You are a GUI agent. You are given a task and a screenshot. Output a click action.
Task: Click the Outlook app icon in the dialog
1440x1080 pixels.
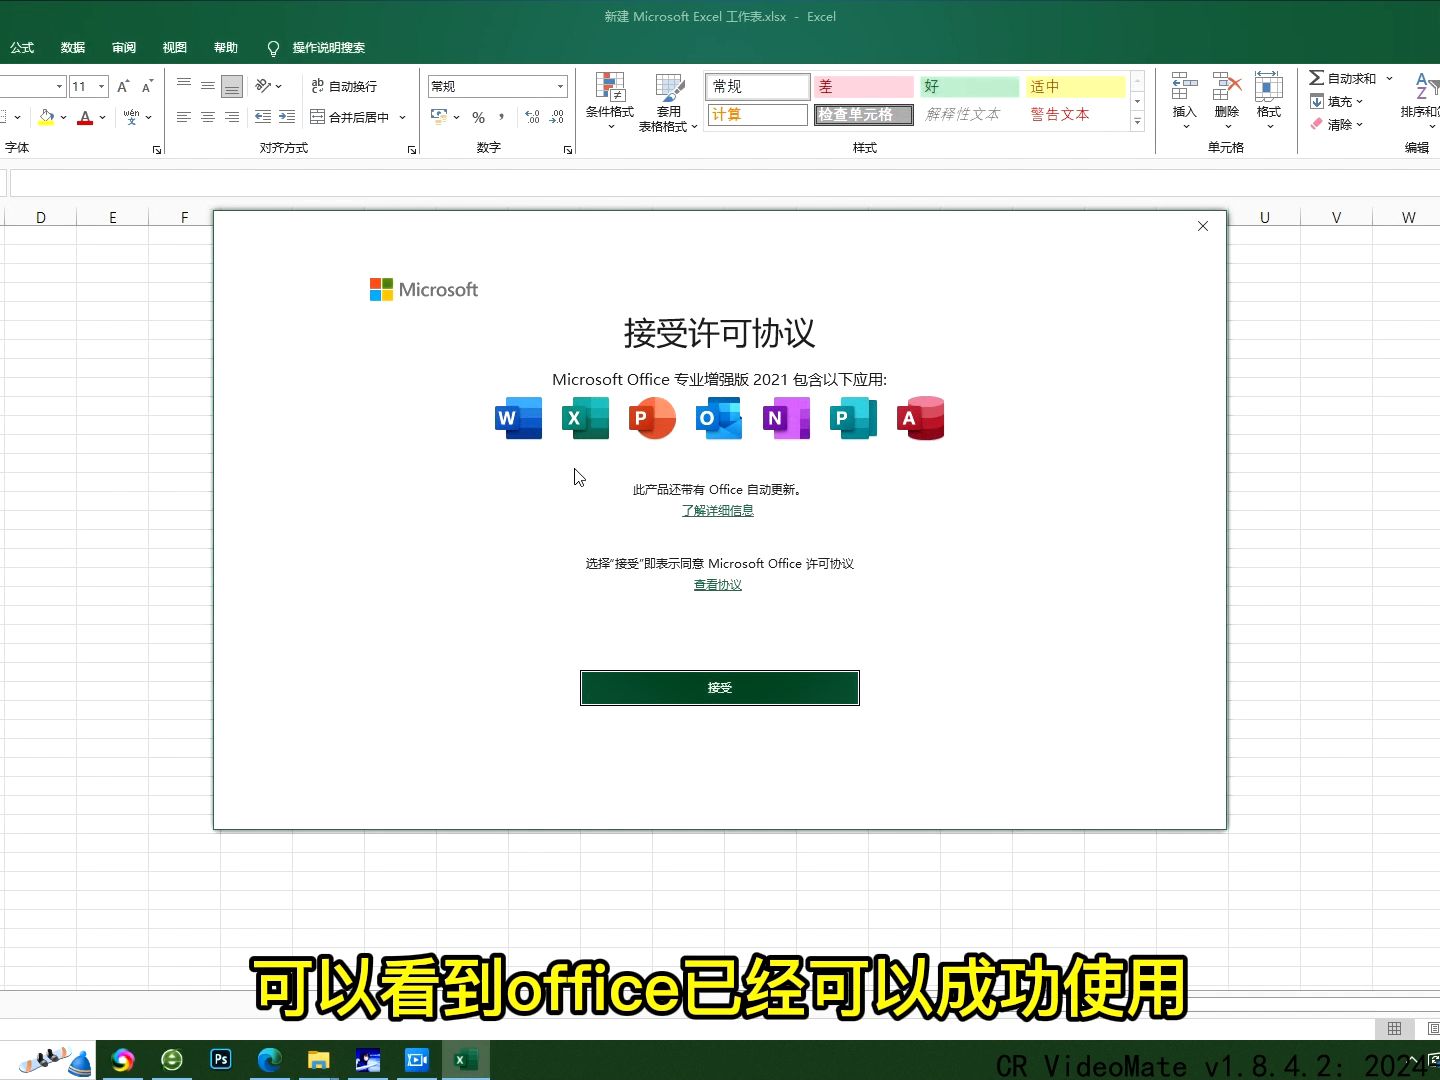coord(719,418)
